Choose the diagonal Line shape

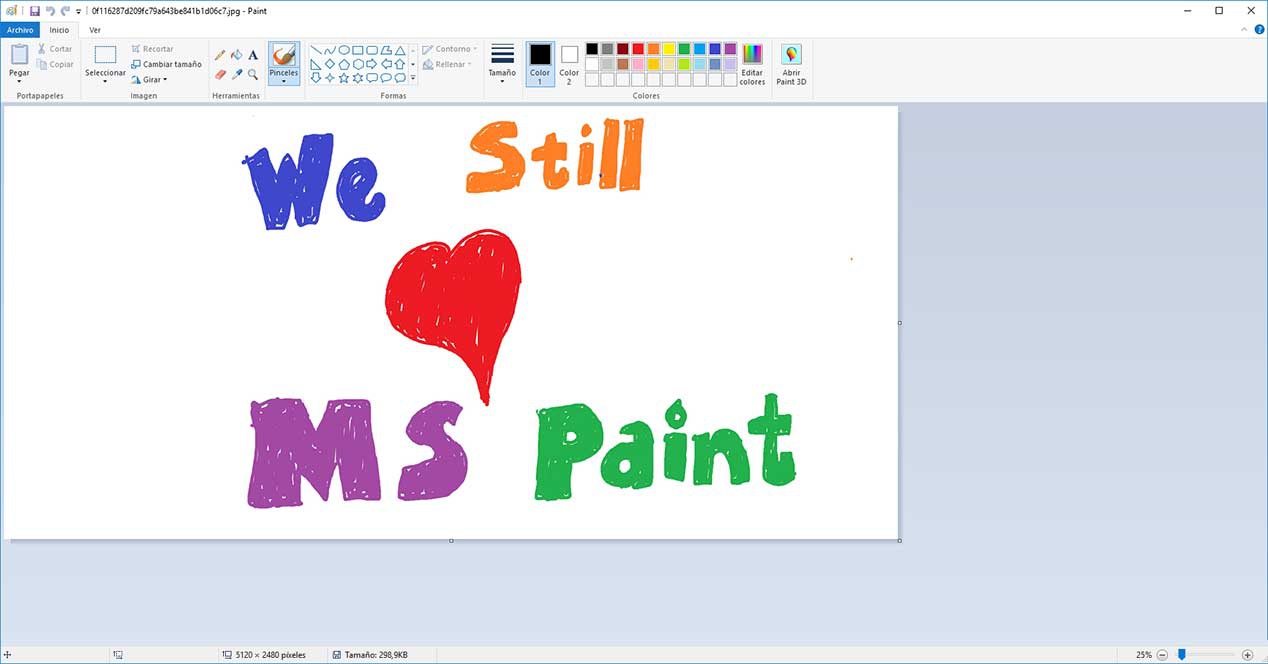[316, 50]
